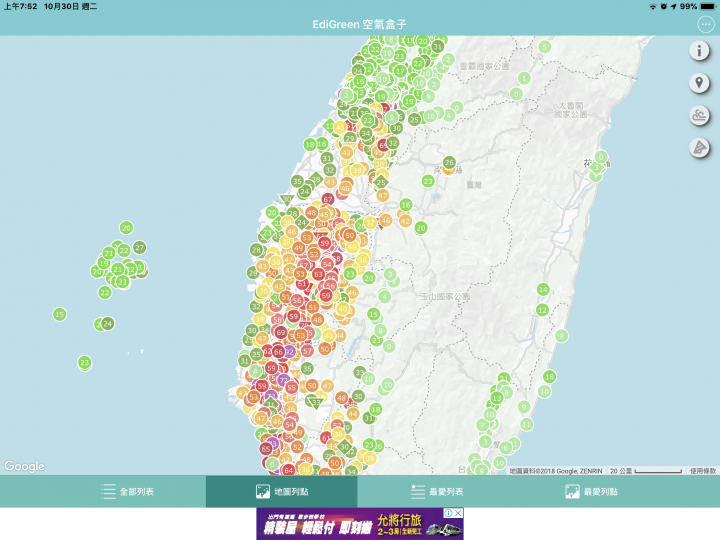Select the dark red 67 sensor marker
This screenshot has width=720, height=540.
pyautogui.click(x=327, y=199)
